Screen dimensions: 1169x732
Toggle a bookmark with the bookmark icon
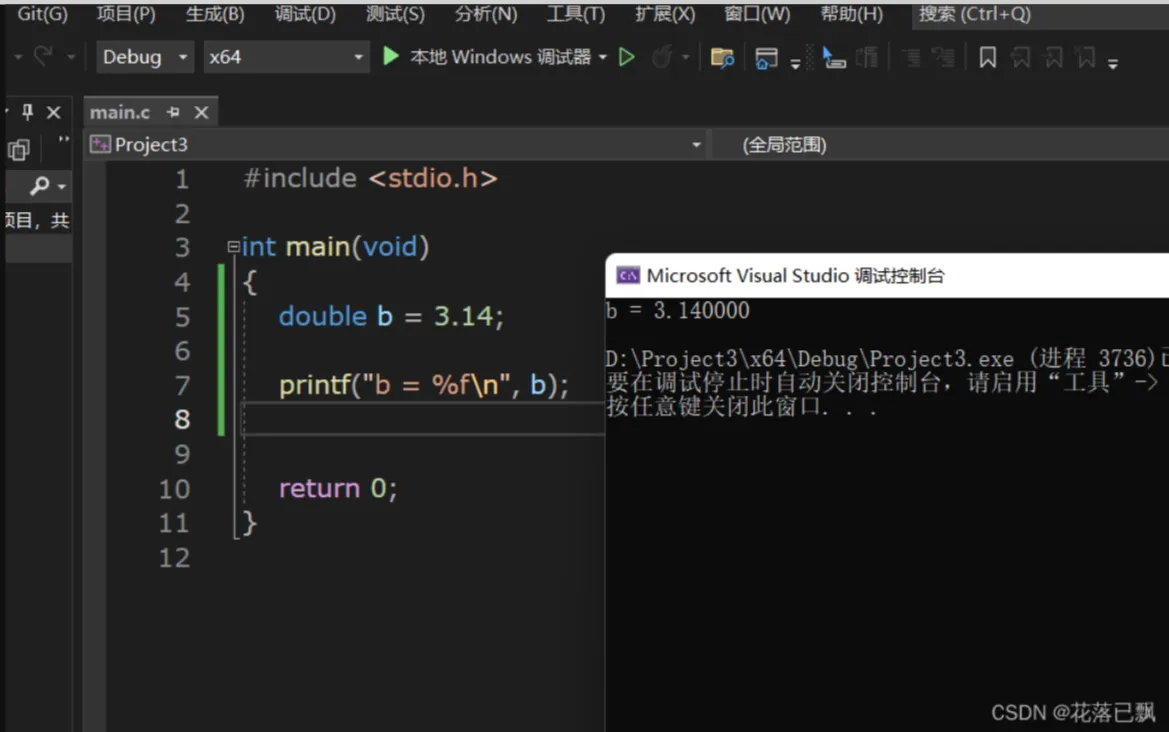(x=987, y=57)
